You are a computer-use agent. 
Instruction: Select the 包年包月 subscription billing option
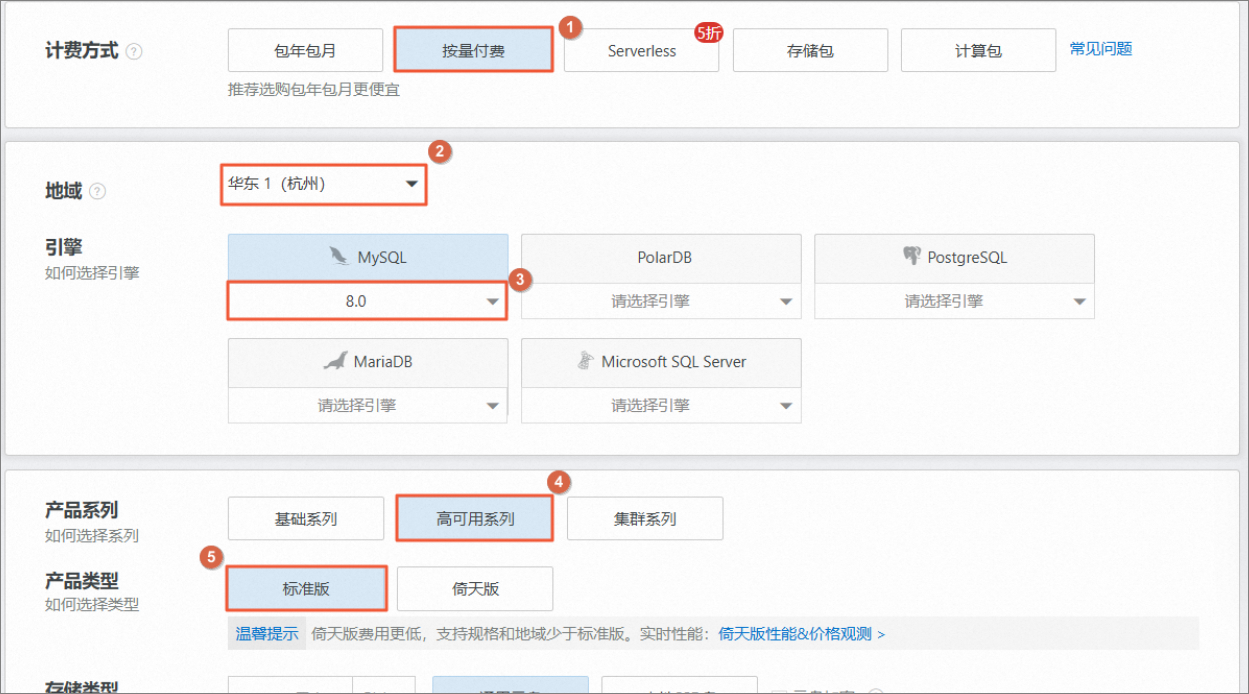click(x=305, y=50)
